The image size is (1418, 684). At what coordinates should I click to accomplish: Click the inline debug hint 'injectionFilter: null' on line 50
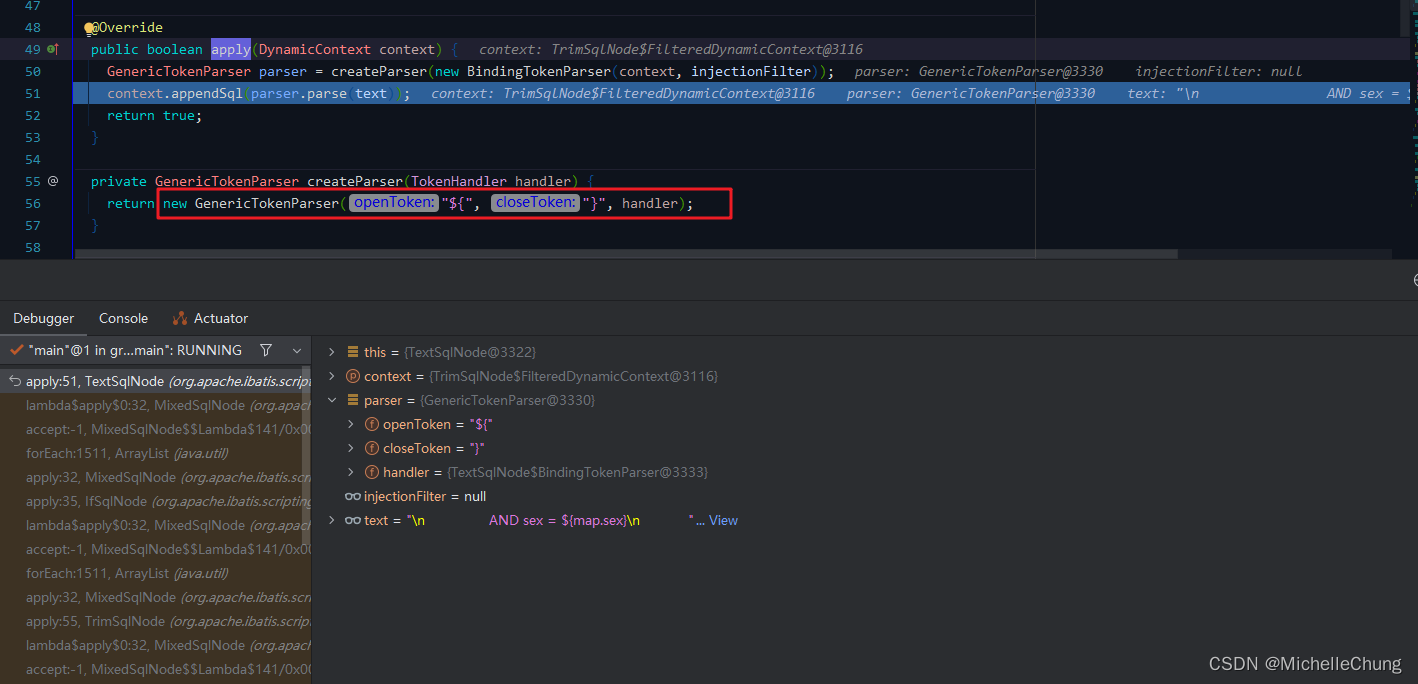[1219, 71]
